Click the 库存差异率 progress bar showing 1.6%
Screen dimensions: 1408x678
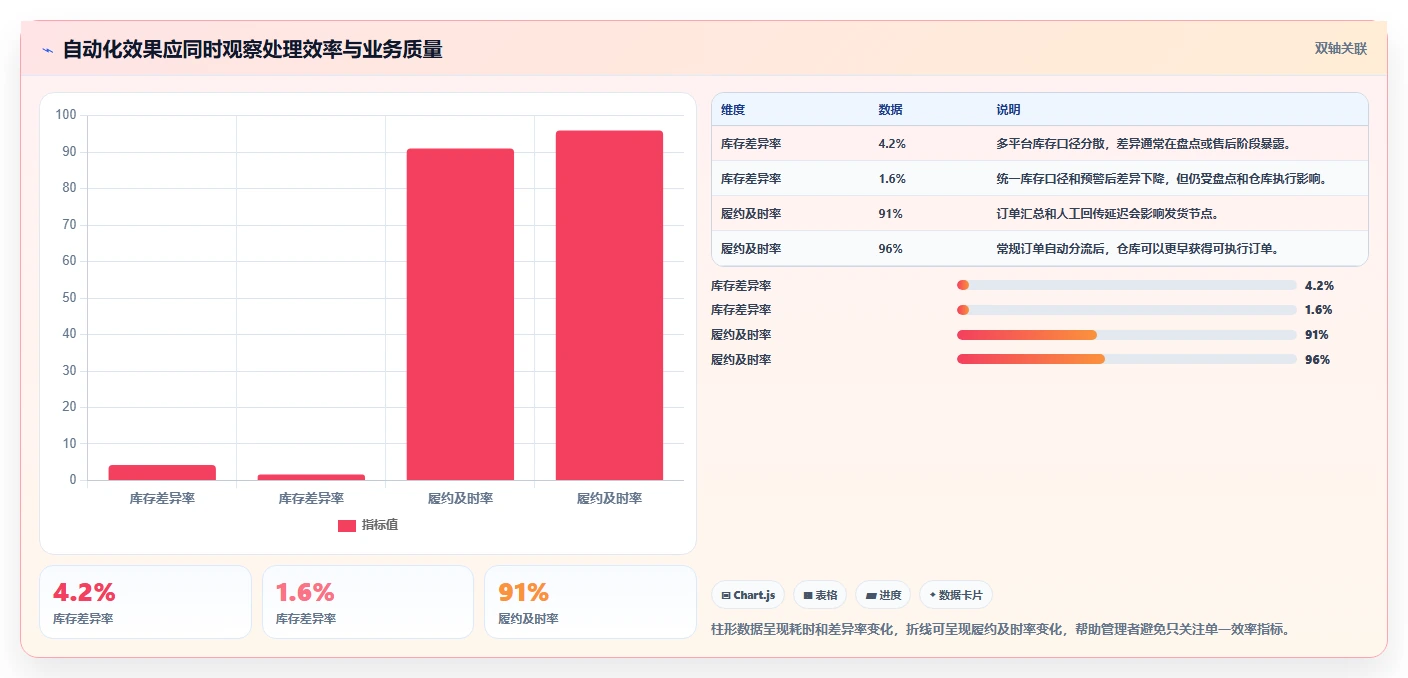1127,310
